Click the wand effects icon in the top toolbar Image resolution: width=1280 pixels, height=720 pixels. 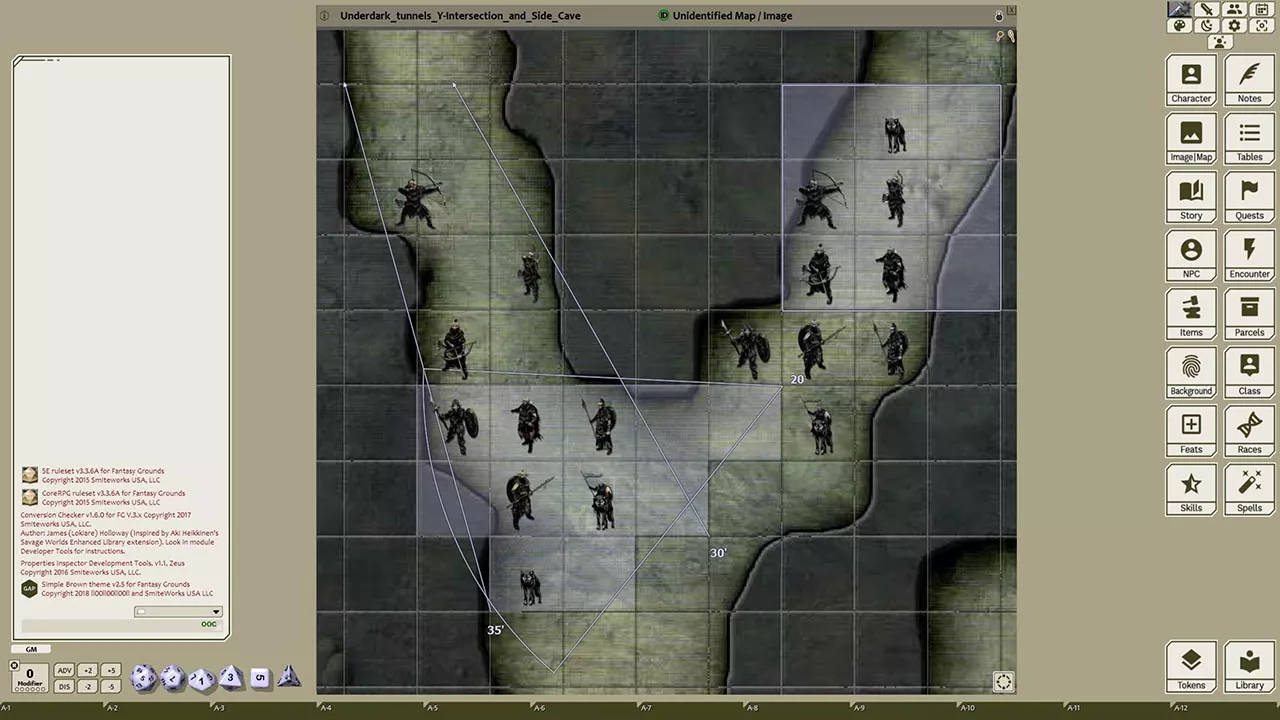(1180, 9)
